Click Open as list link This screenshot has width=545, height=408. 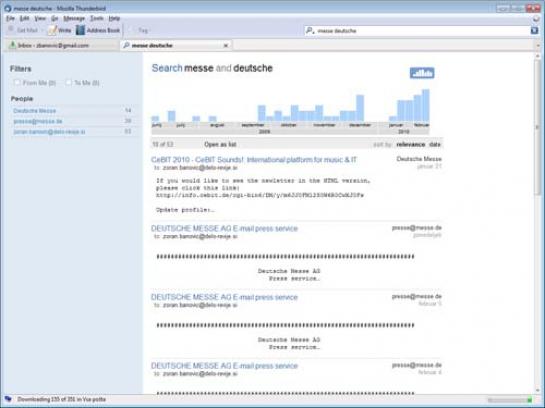pos(220,144)
